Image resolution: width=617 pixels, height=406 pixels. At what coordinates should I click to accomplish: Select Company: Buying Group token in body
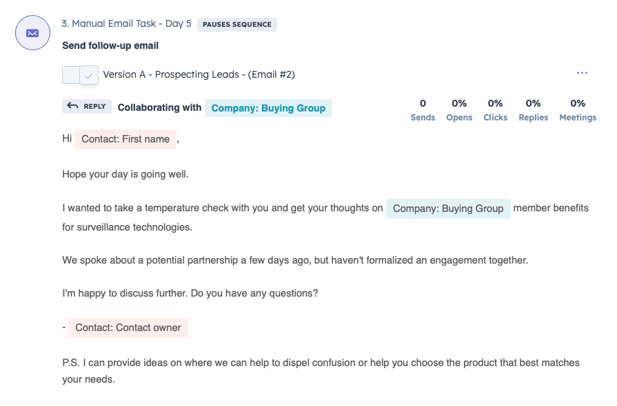448,209
